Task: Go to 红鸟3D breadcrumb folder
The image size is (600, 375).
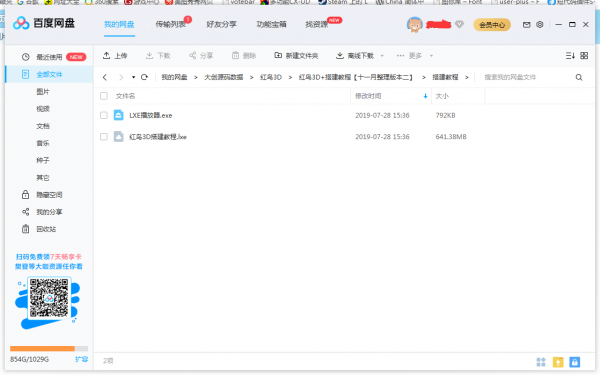Action: click(x=271, y=77)
